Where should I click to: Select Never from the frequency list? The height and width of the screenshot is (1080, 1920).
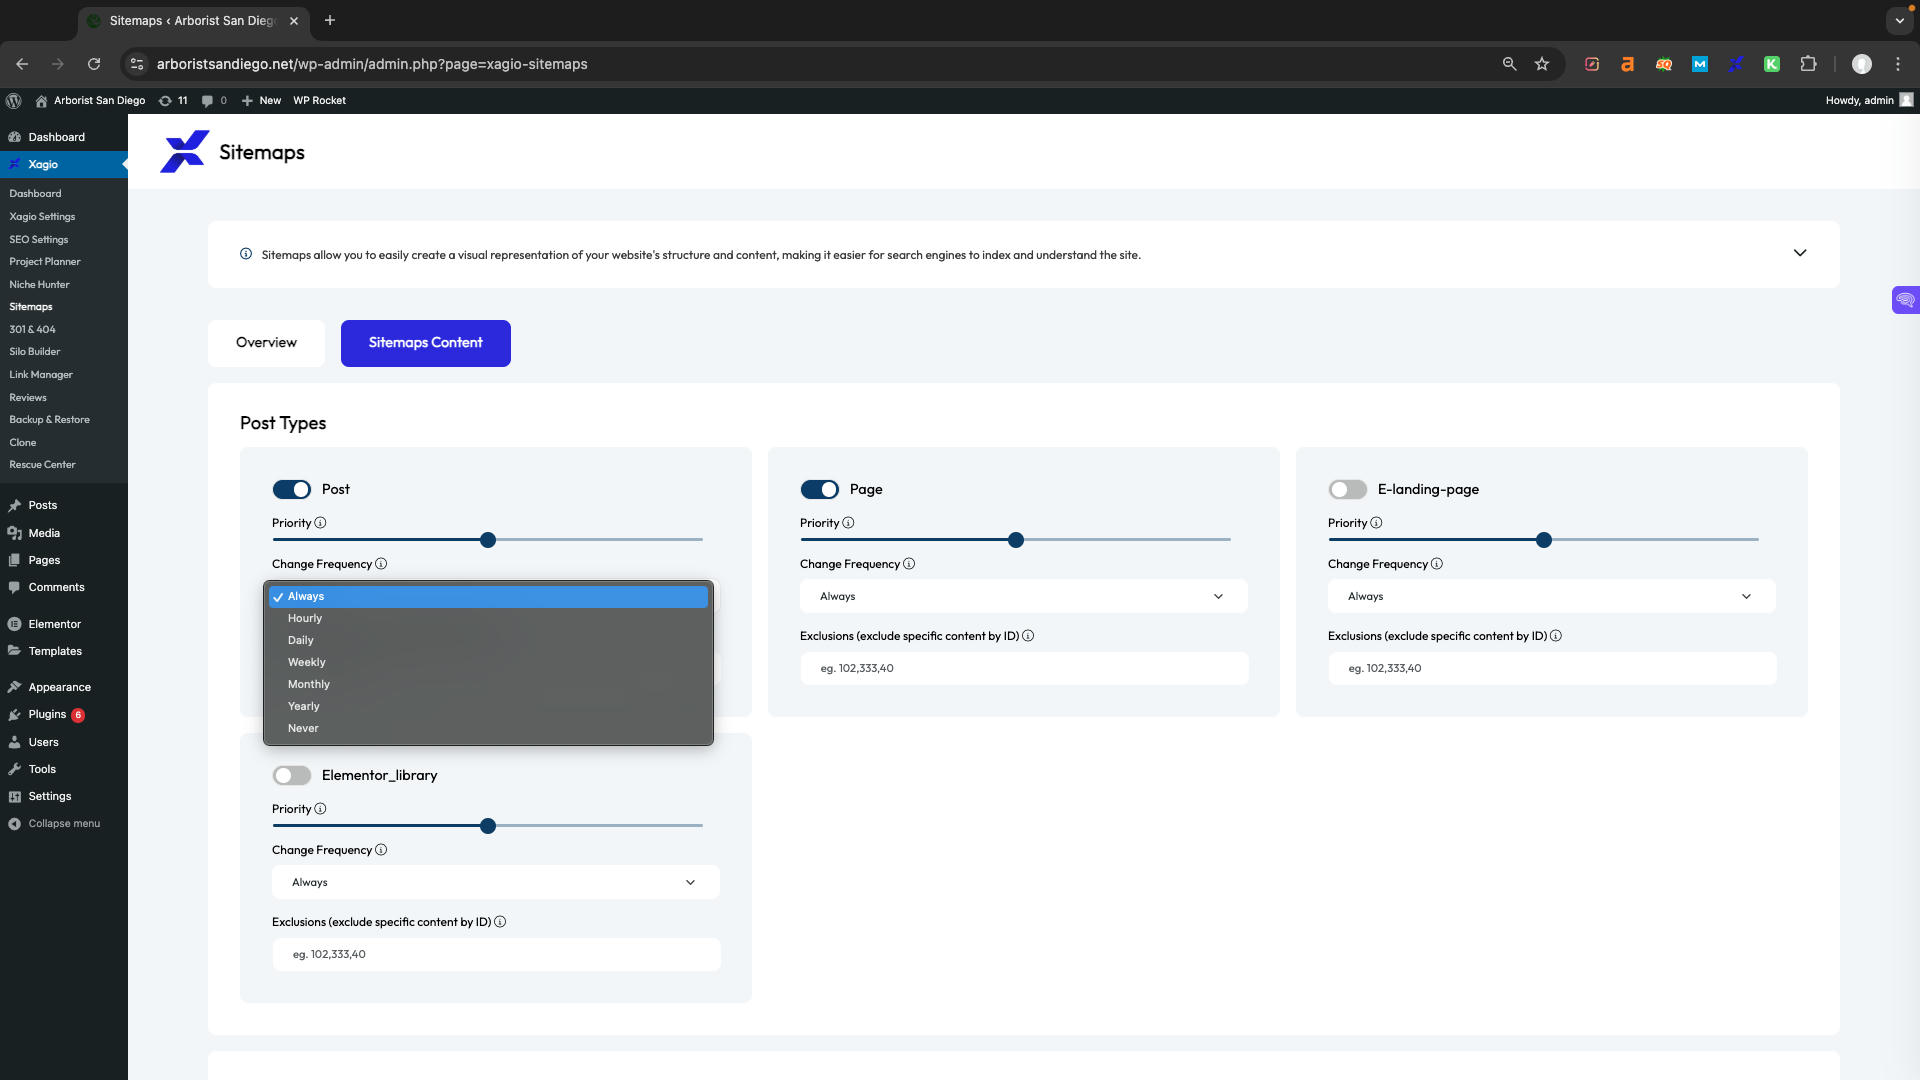click(488, 728)
